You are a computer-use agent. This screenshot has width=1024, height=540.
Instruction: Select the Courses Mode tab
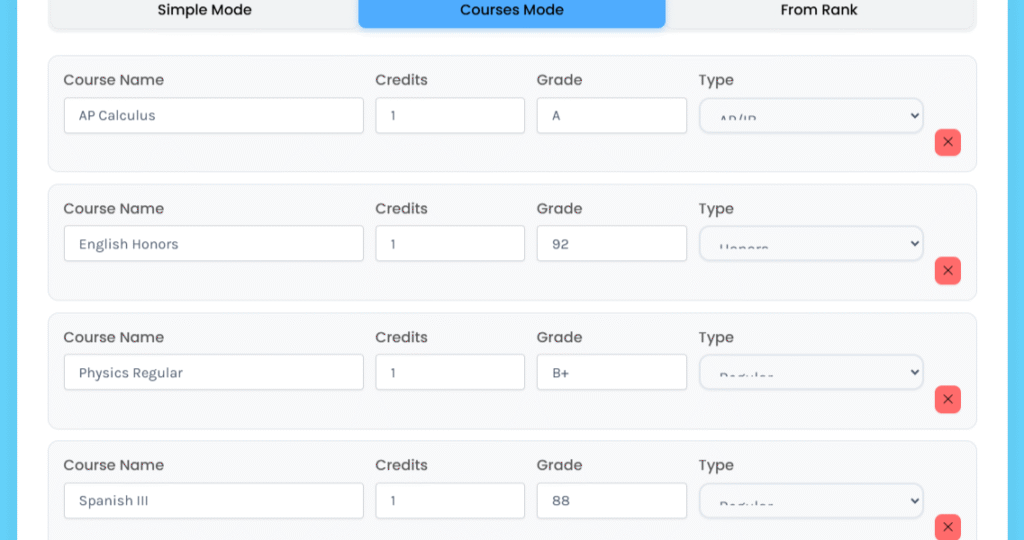(x=511, y=11)
